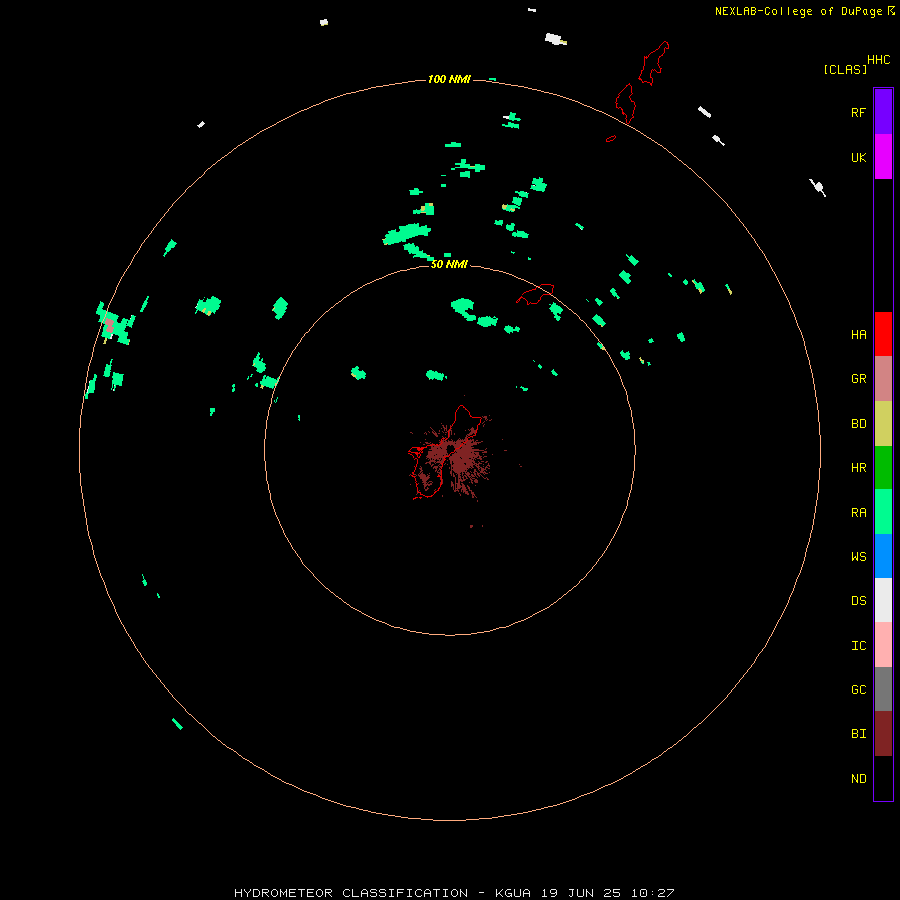Click the NEXLAB-College of DuPage credit text
The height and width of the screenshot is (900, 900).
coord(801,11)
